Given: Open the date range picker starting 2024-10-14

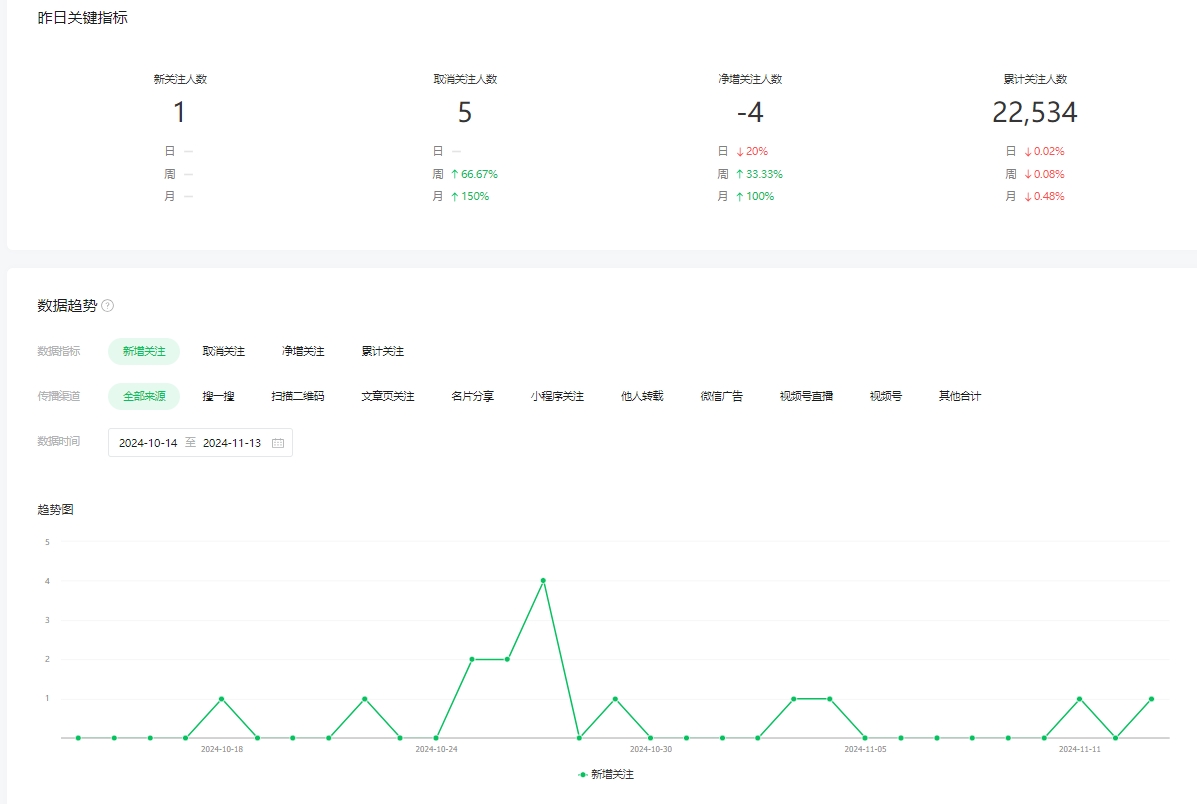Looking at the screenshot, I should (x=148, y=443).
